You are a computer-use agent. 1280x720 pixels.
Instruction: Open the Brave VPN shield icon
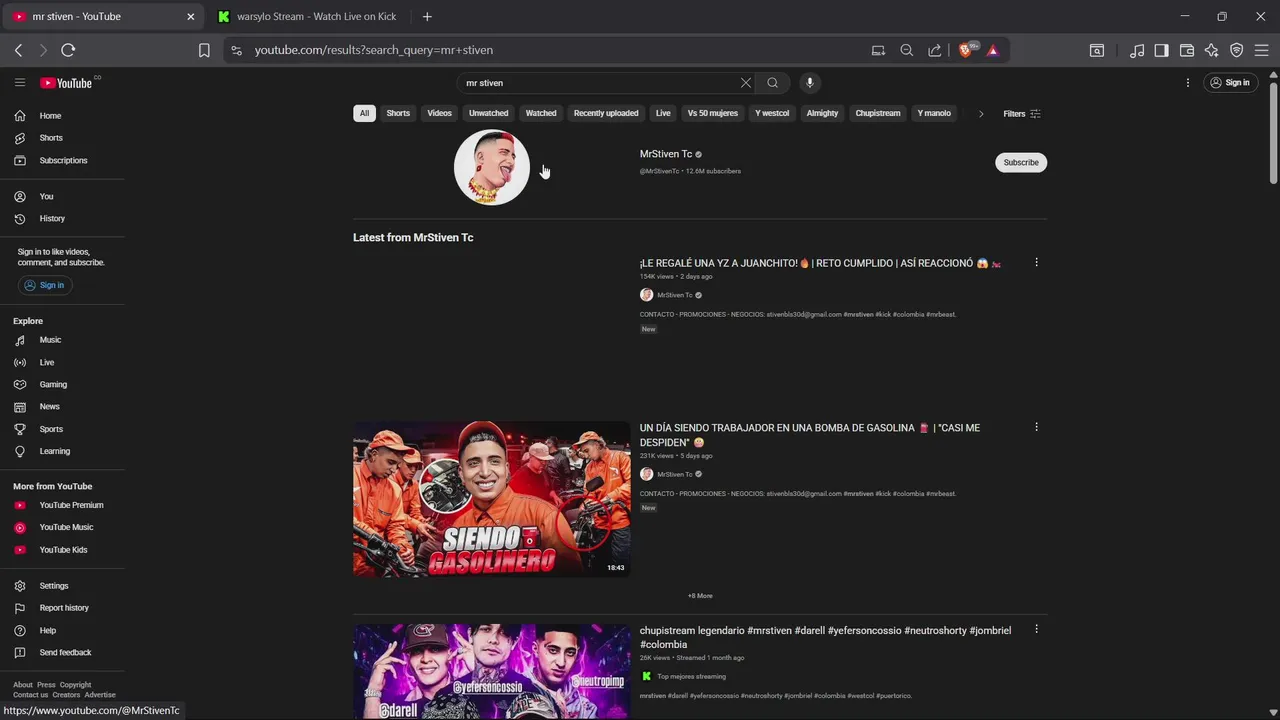tap(1237, 50)
